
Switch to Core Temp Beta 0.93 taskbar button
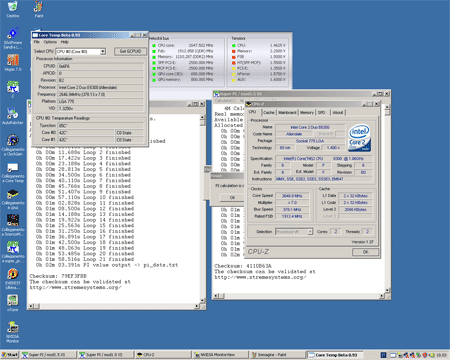click(334, 355)
